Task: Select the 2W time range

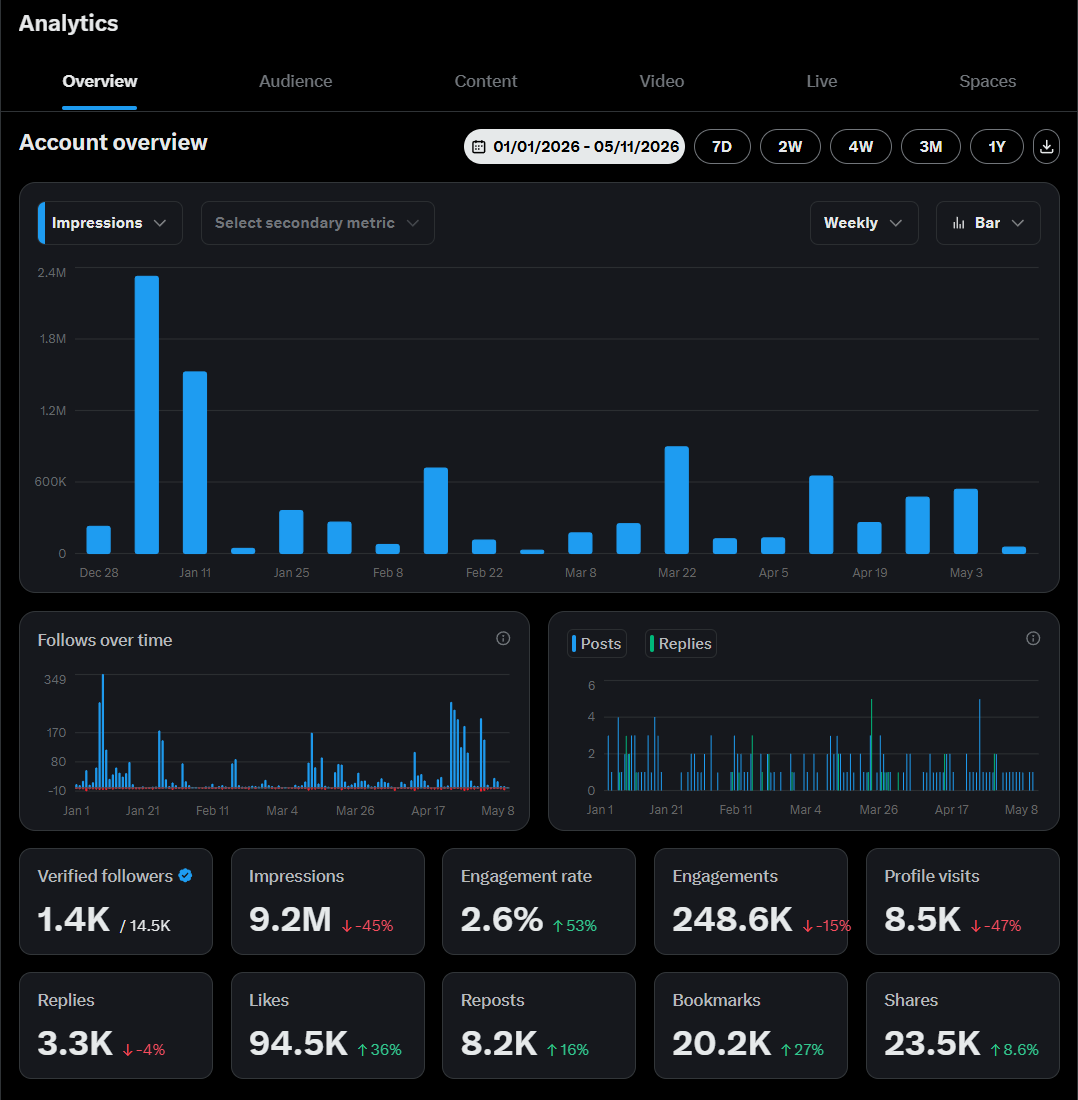Action: click(x=790, y=147)
